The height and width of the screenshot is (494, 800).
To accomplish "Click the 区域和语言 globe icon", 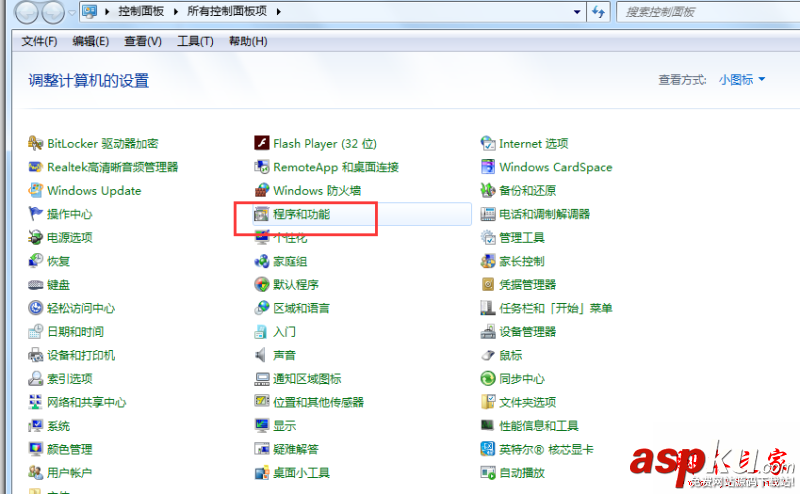I will tap(262, 308).
